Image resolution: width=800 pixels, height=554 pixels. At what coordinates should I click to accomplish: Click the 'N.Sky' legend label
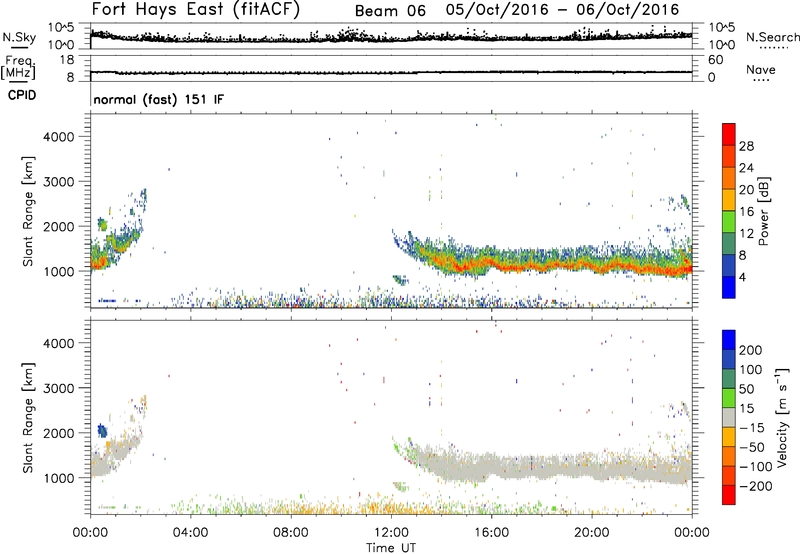pos(19,37)
